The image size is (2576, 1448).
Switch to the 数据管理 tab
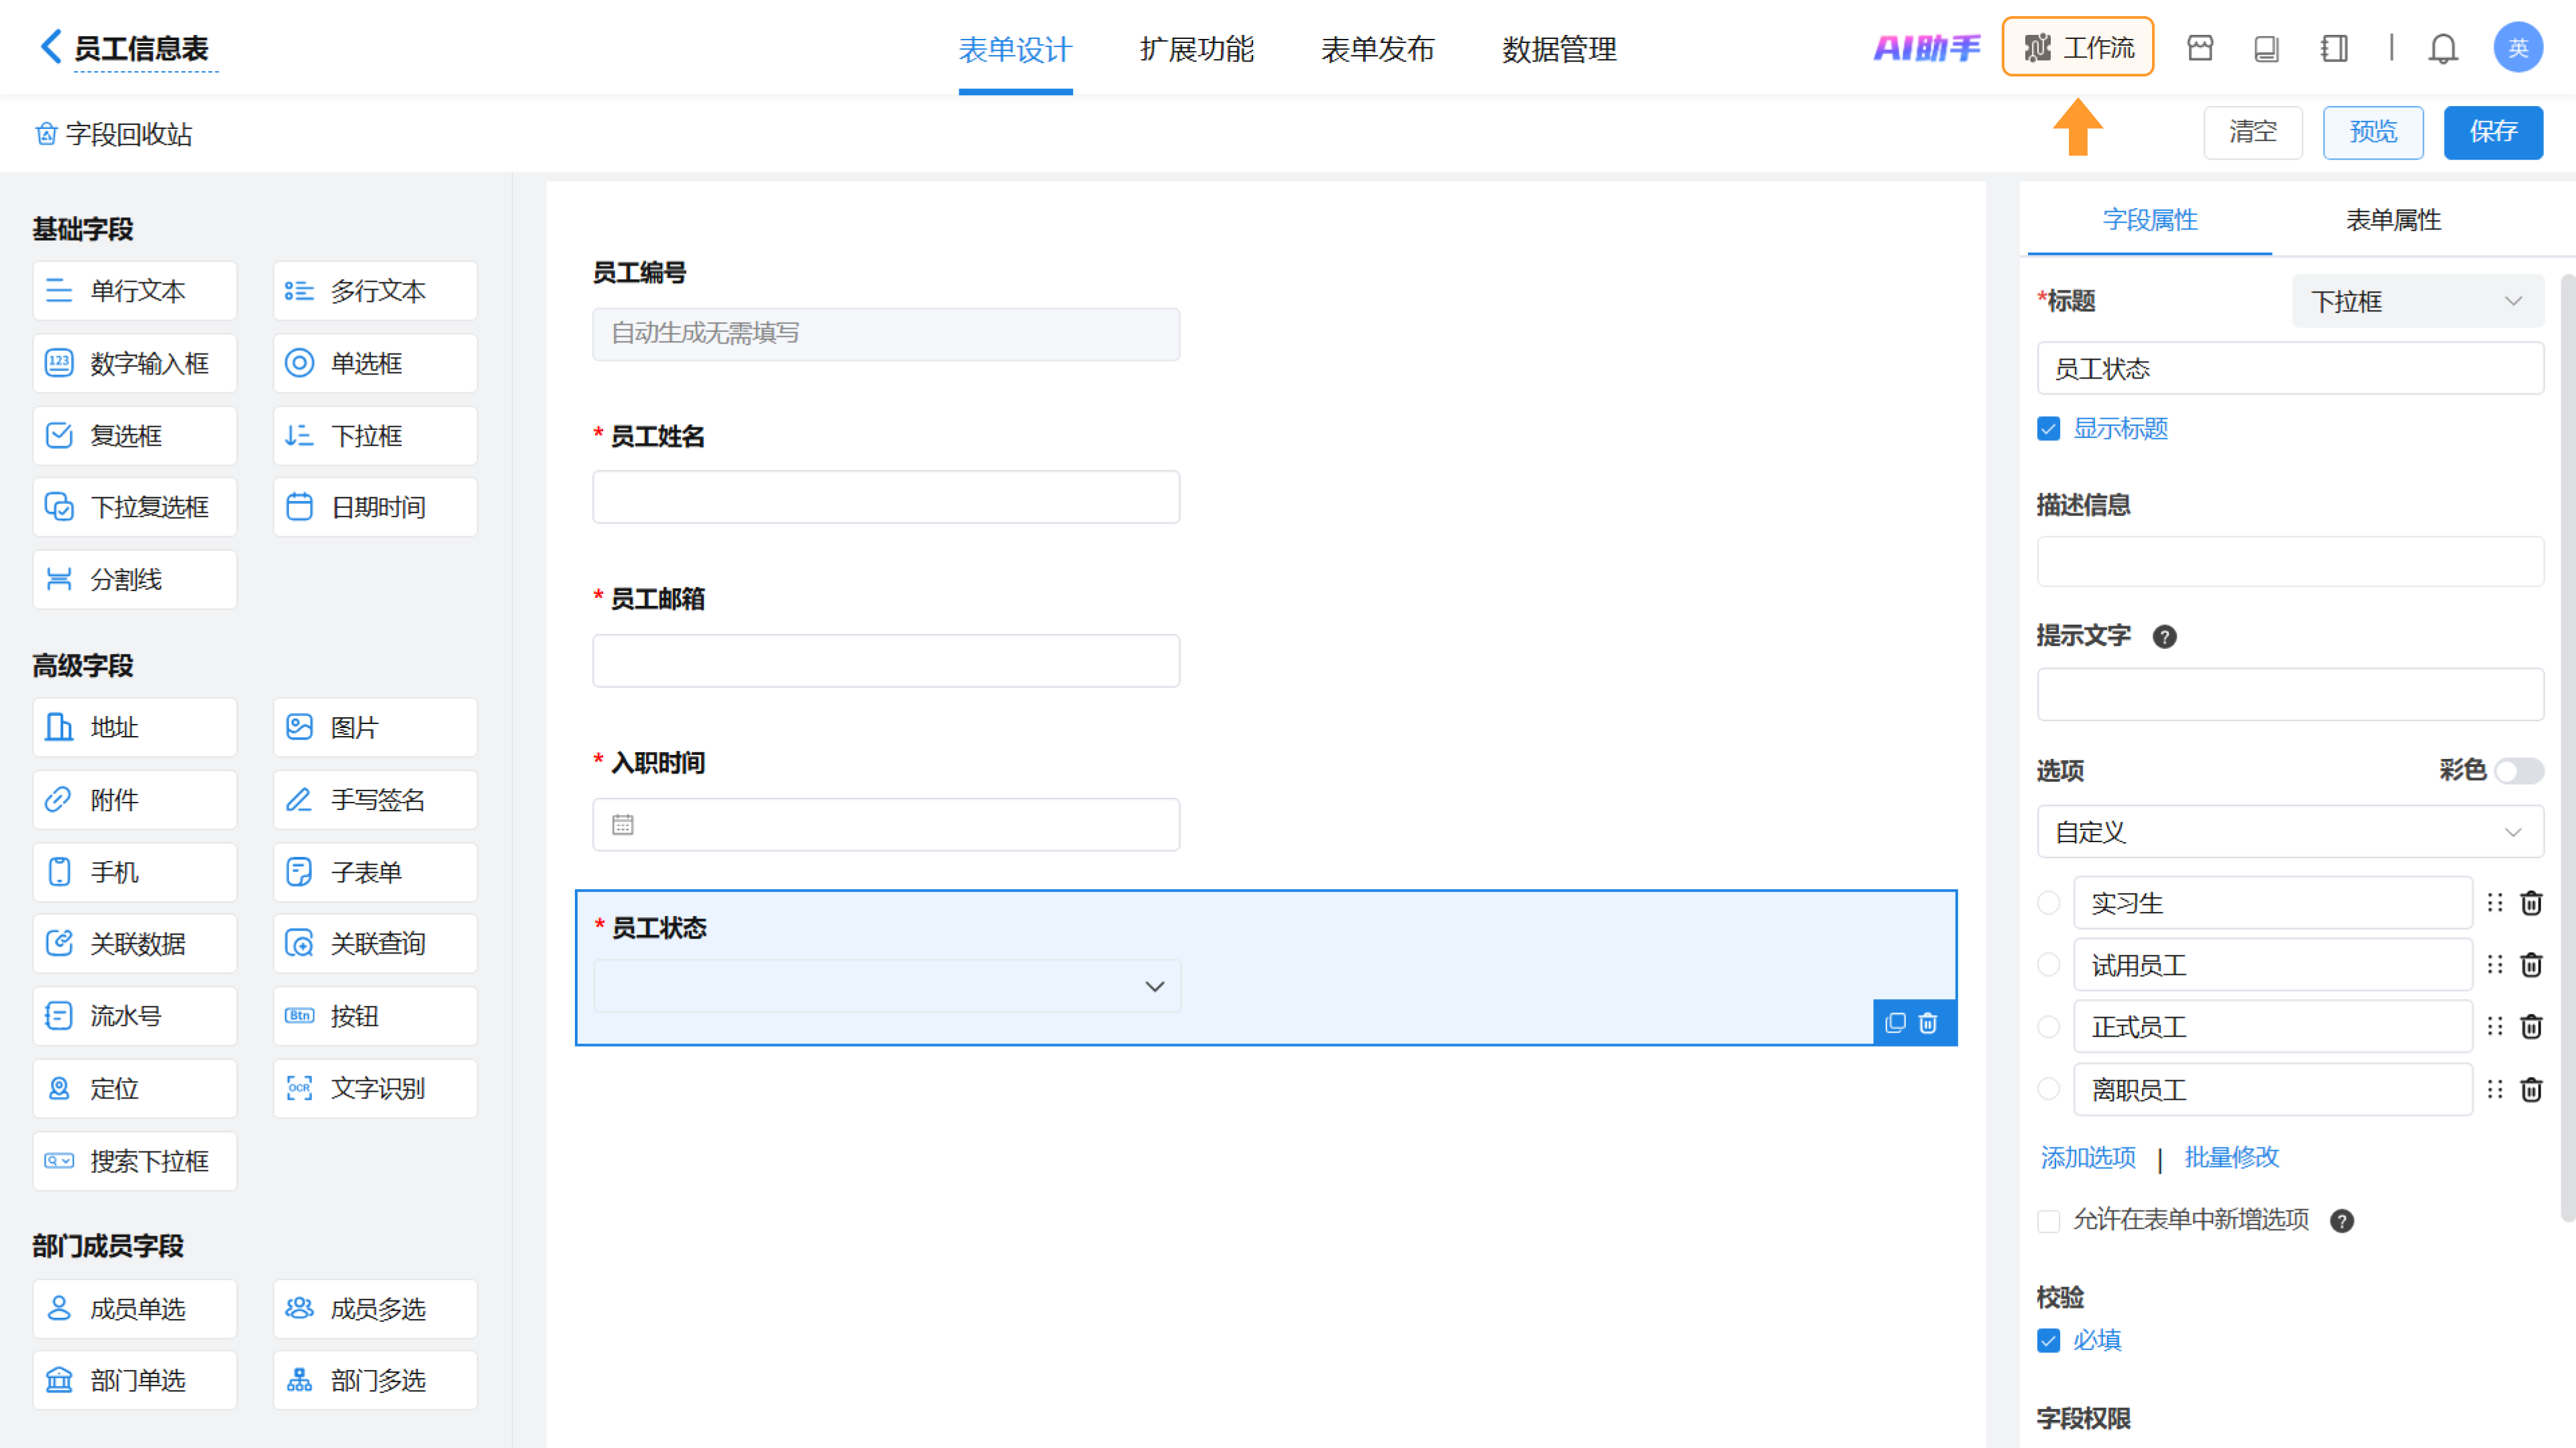[x=1559, y=49]
